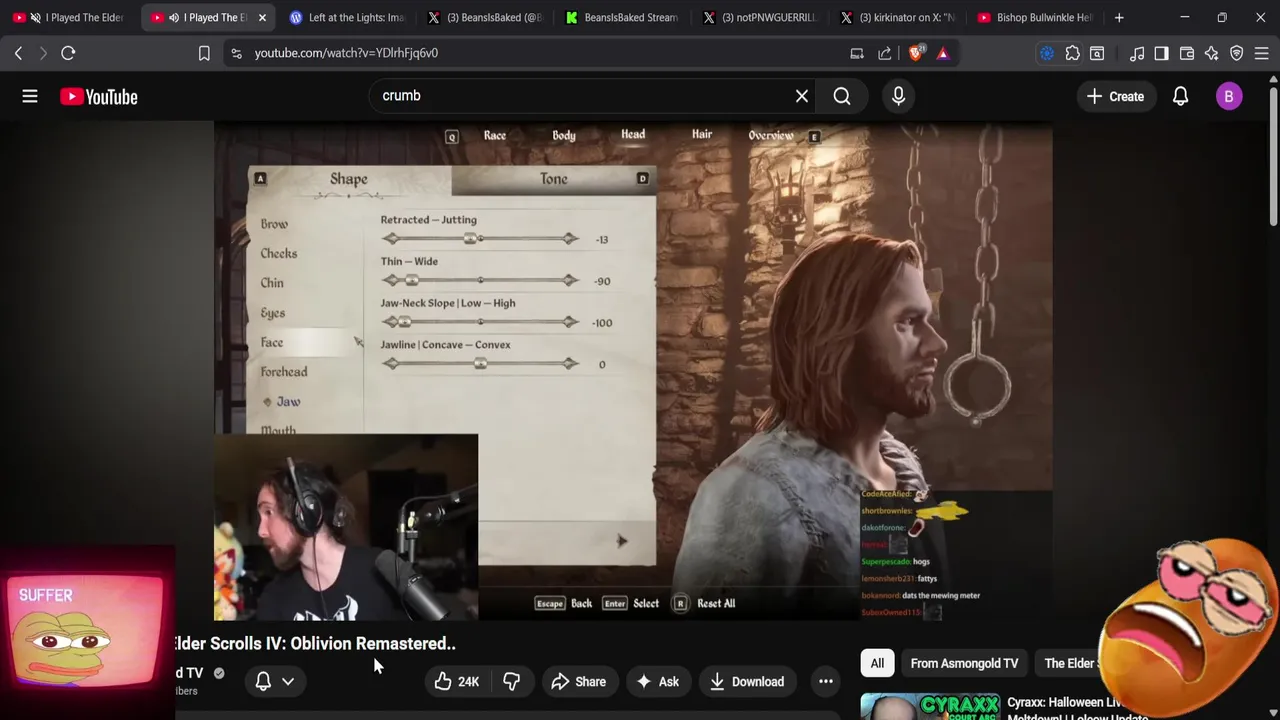Viewport: 1280px width, 720px height.
Task: Open the Cyraxx Halloween video thumbnail
Action: pyautogui.click(x=930, y=706)
